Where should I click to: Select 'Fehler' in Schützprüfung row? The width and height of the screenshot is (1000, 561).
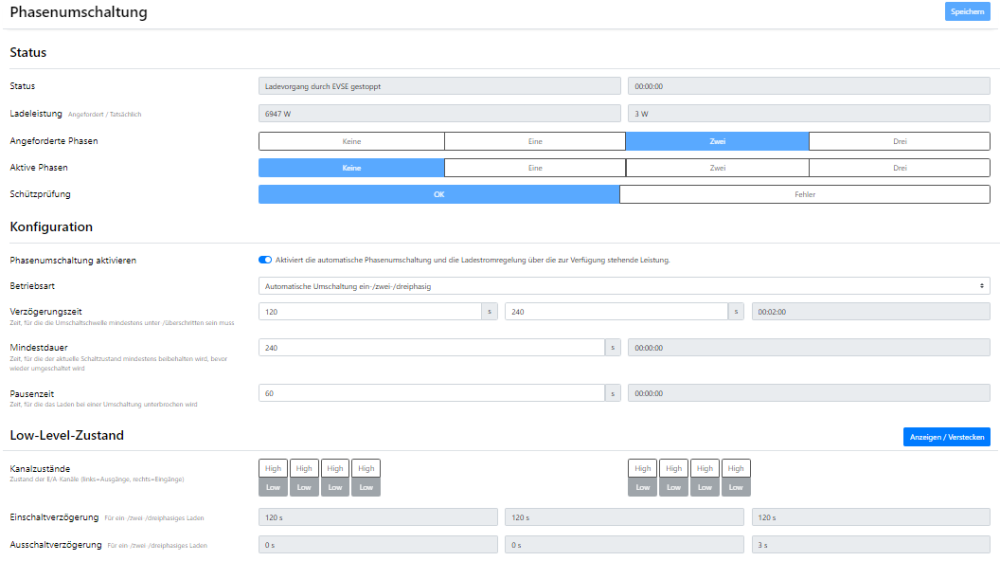[x=805, y=194]
